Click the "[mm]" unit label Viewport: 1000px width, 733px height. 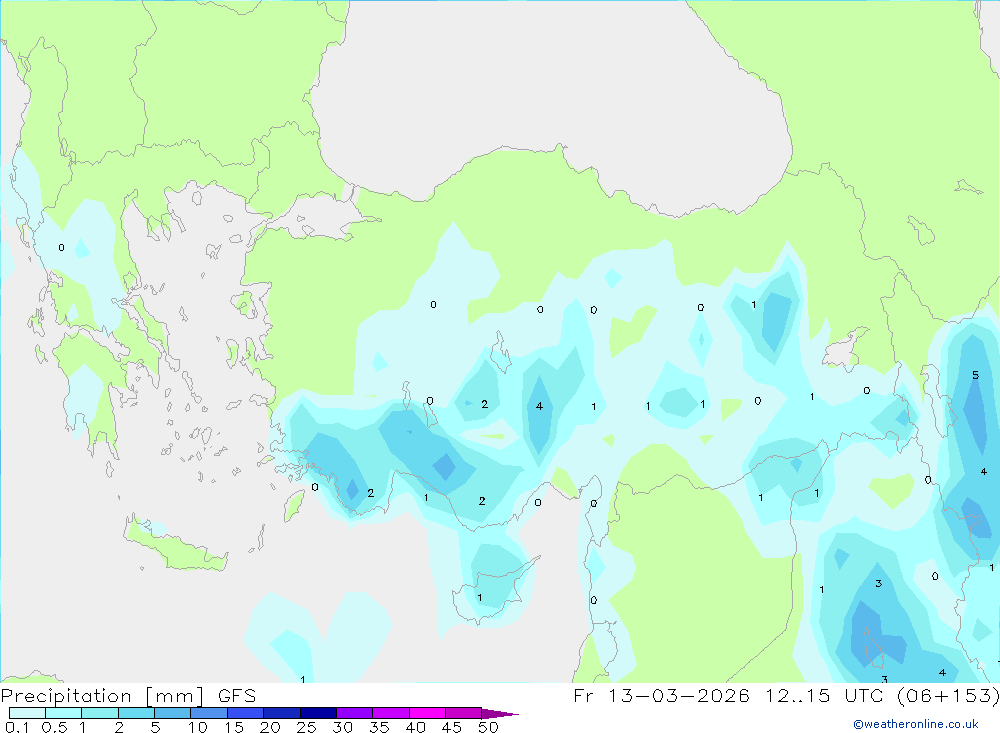(175, 695)
